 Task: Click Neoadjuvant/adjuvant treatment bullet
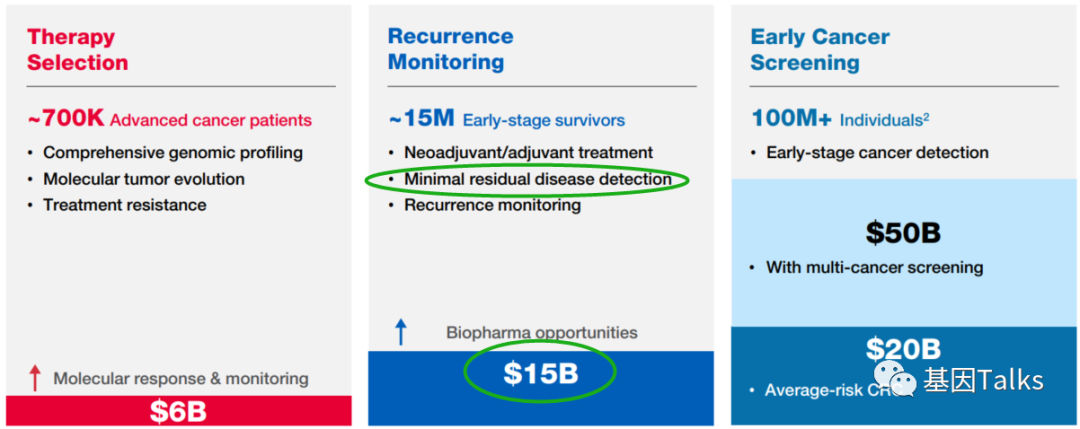point(528,153)
